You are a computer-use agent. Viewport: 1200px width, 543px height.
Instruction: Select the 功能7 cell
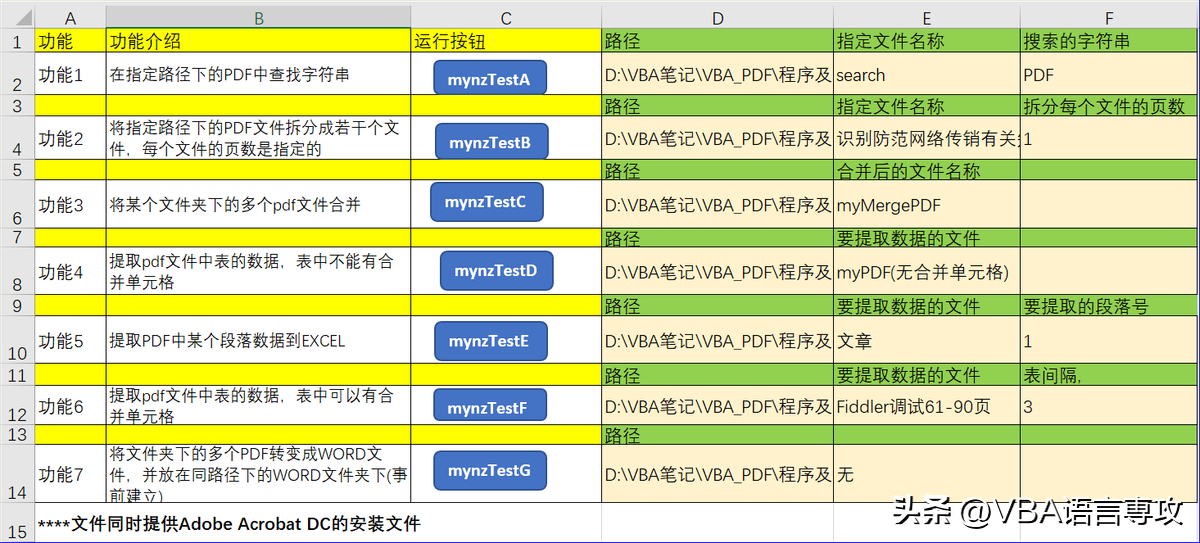pyautogui.click(x=70, y=473)
